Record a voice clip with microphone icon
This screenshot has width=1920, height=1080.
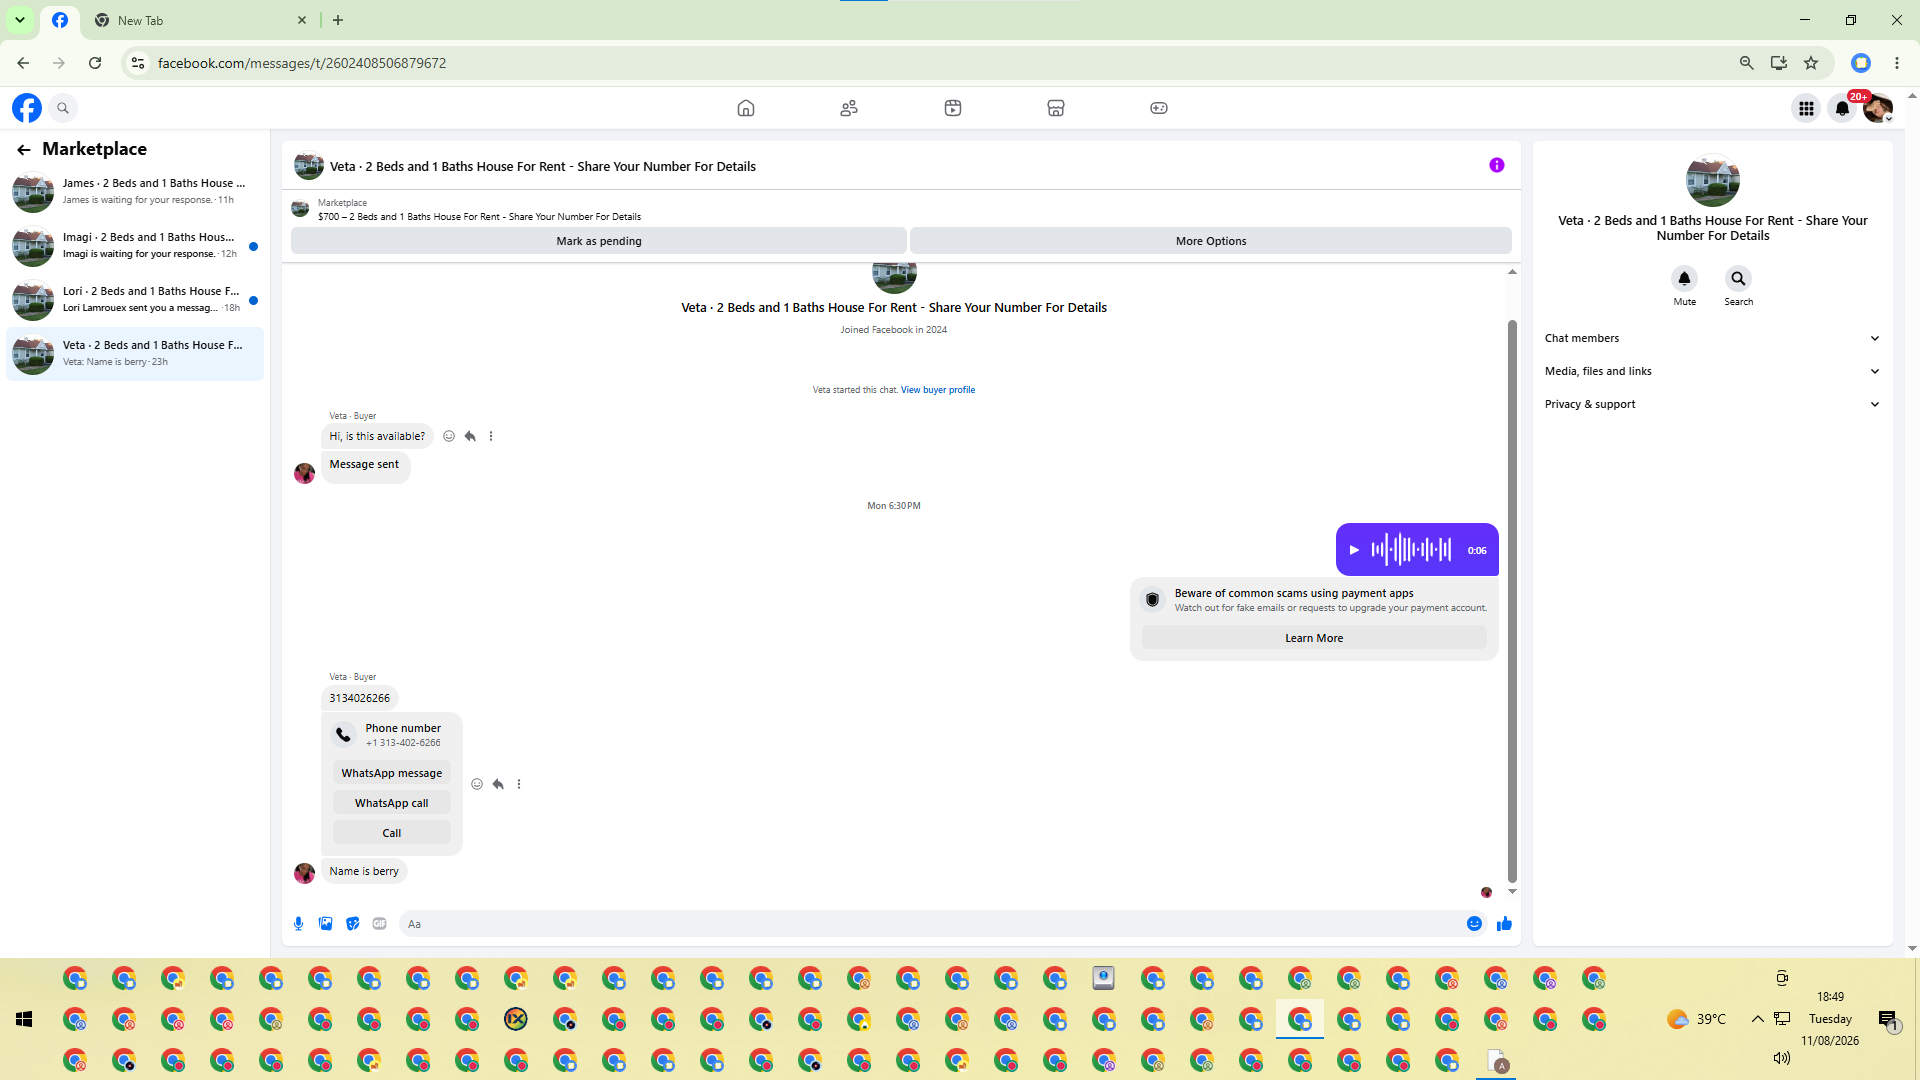299,924
